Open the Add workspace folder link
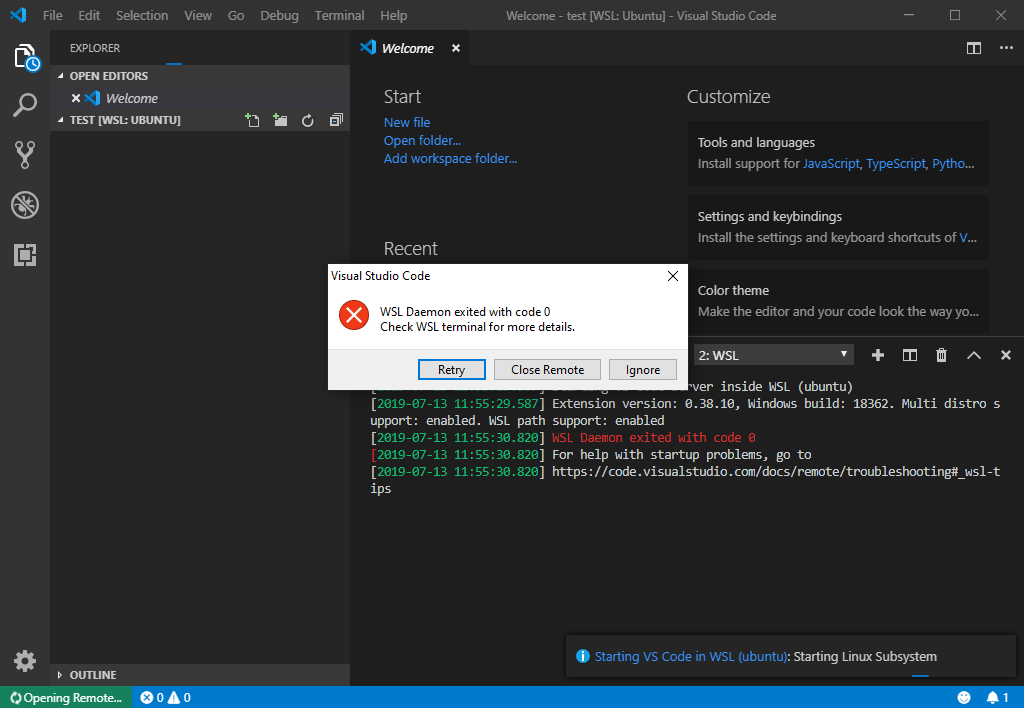 tap(450, 158)
